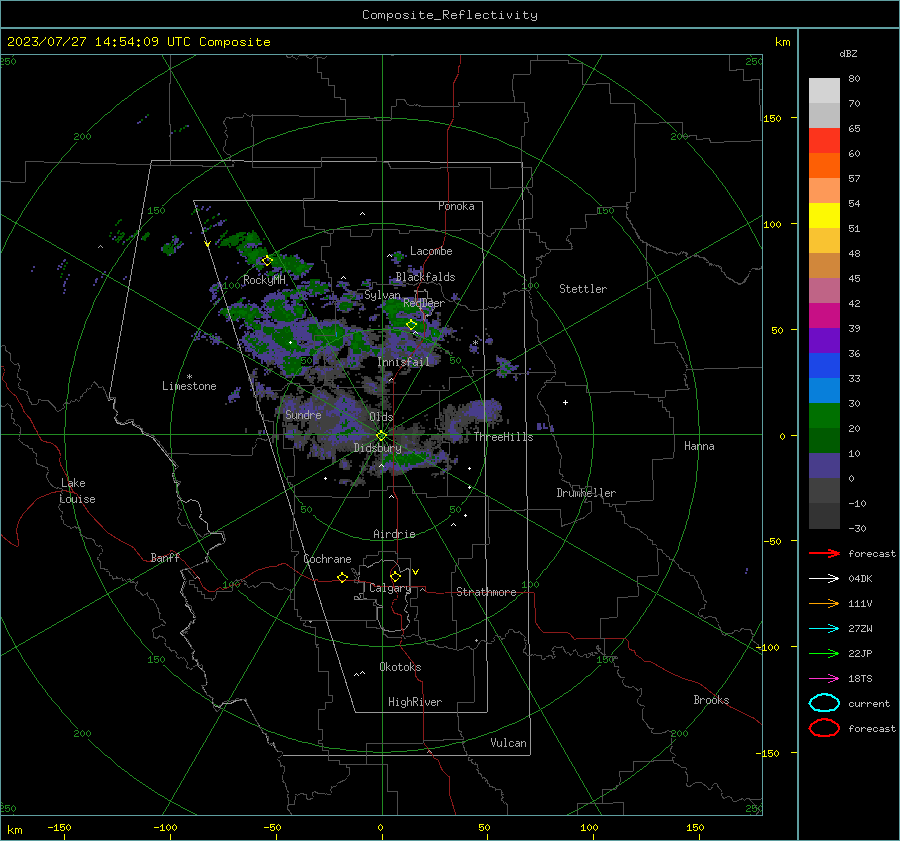The image size is (900, 841).
Task: Select the blue 33–36 dBZ swatch
Action: tap(824, 366)
